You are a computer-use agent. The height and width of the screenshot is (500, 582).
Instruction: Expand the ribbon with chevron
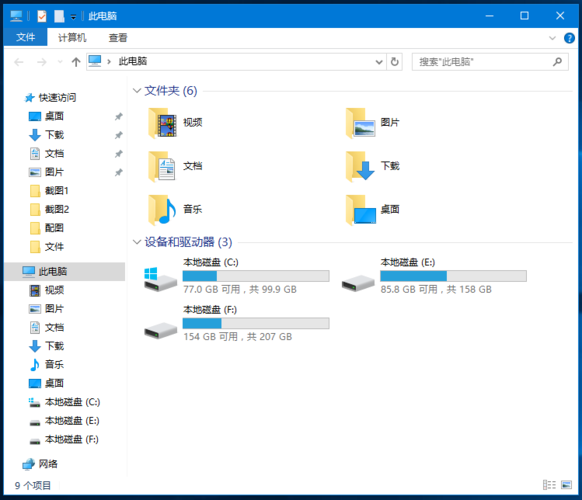point(552,38)
